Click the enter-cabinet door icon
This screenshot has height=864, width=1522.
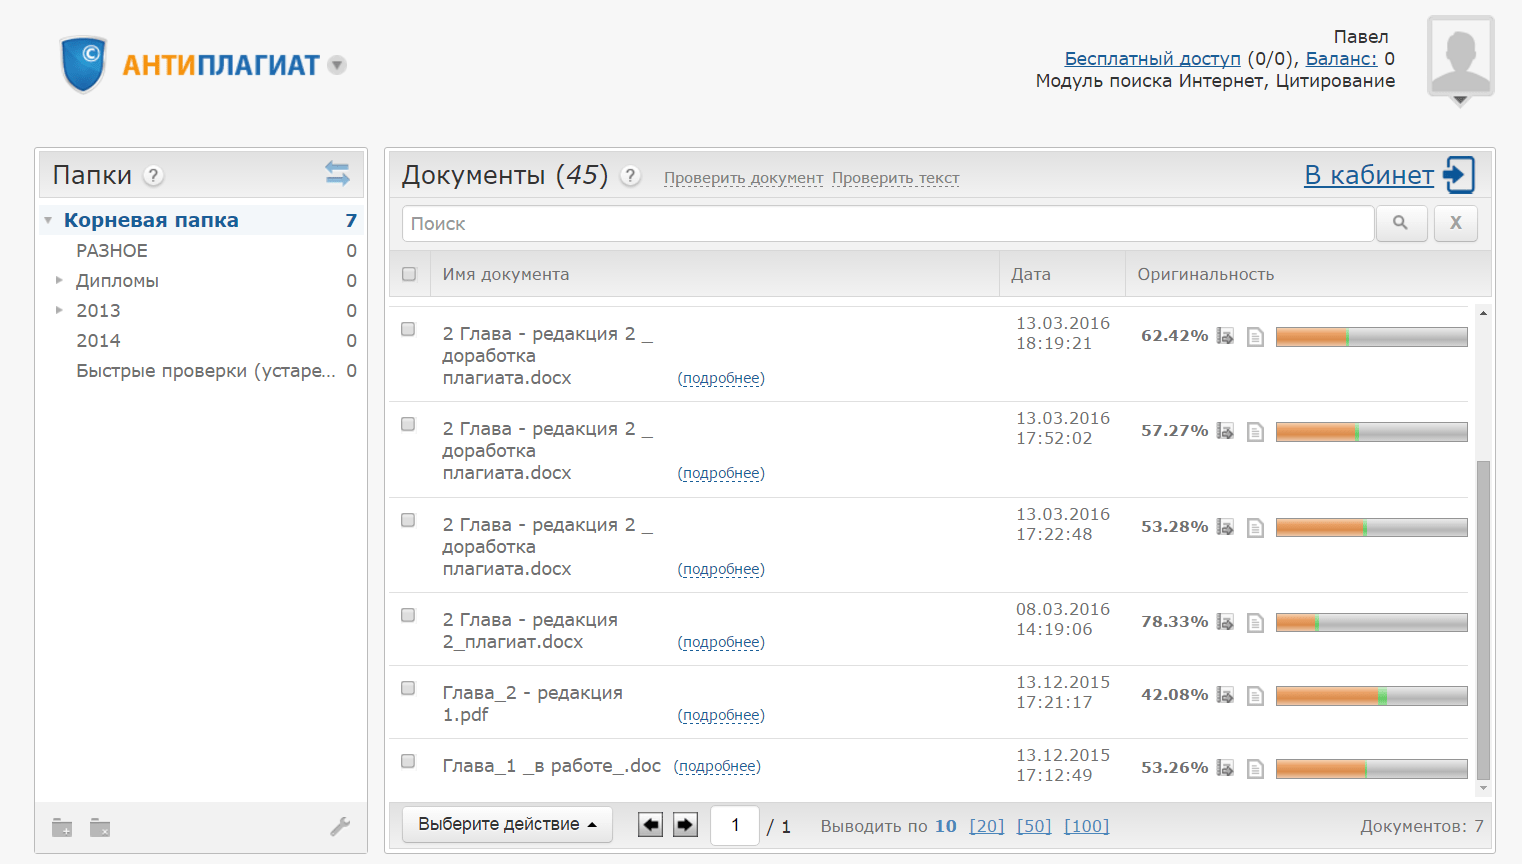pyautogui.click(x=1460, y=174)
